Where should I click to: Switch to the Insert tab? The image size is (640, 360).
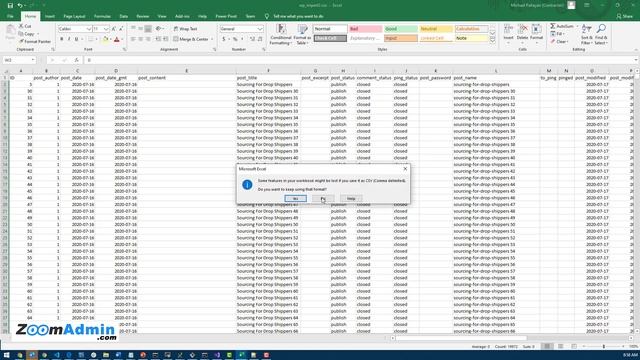click(50, 16)
